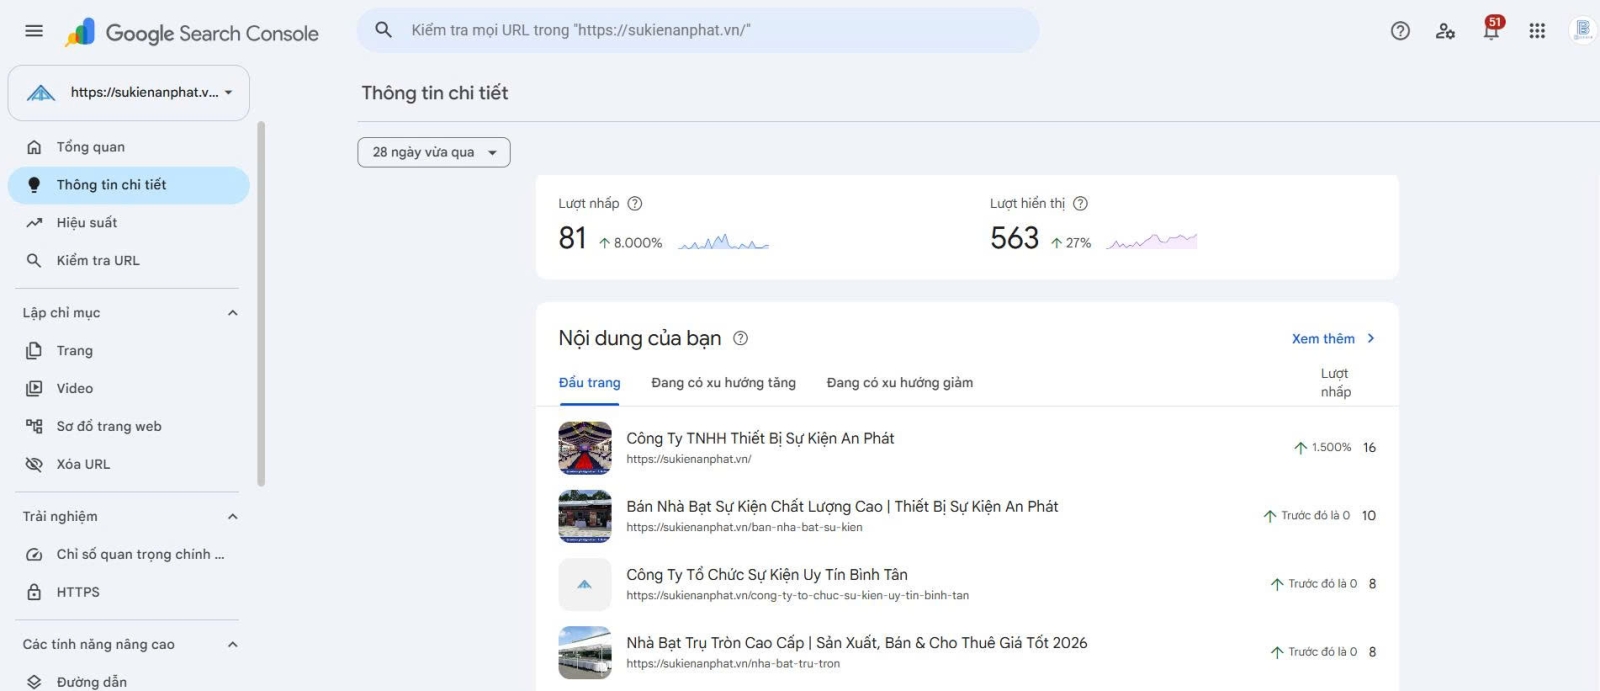Click the Tổng quan home icon
Image resolution: width=1600 pixels, height=691 pixels.
(34, 147)
